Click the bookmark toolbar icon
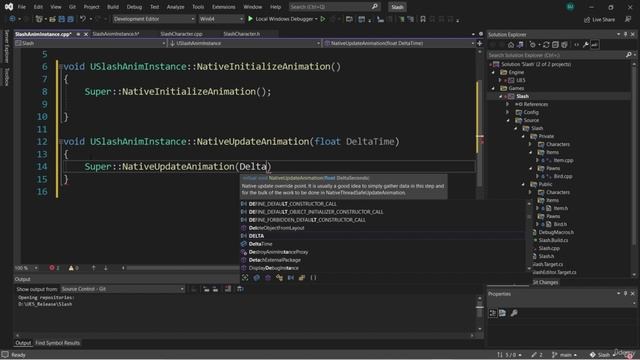This screenshot has width=640, height=360. pos(423,19)
